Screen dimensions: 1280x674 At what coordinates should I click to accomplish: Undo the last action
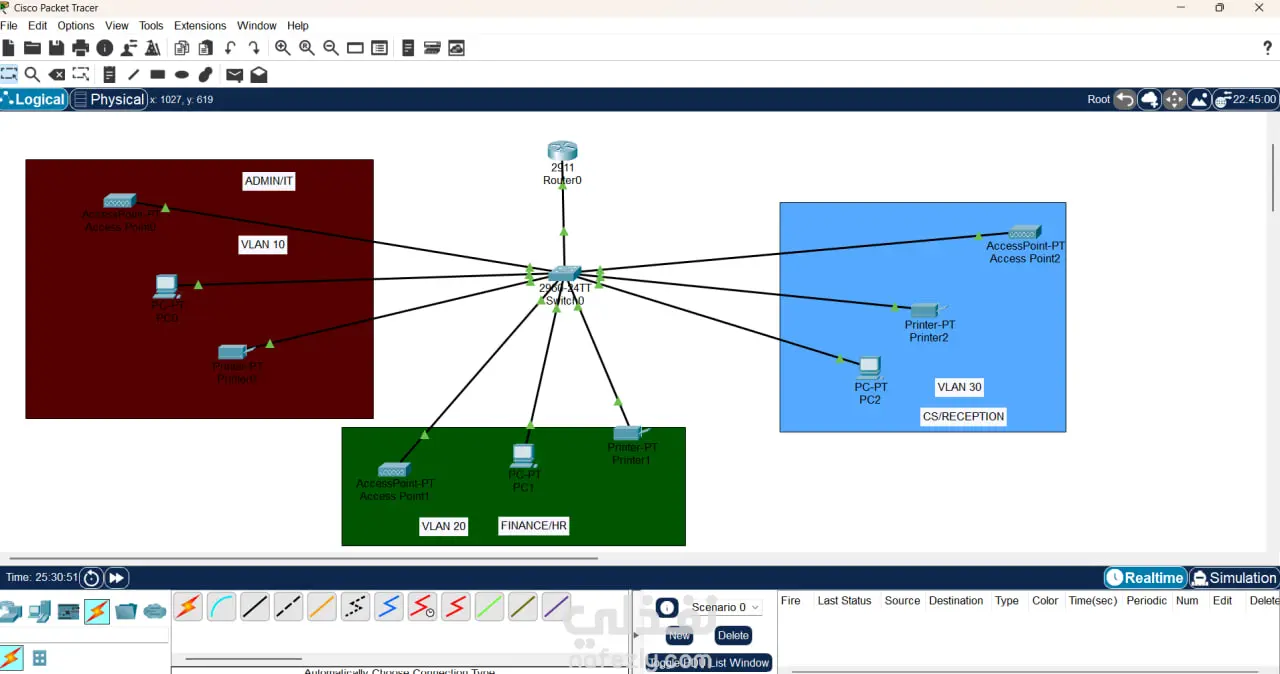tap(230, 48)
